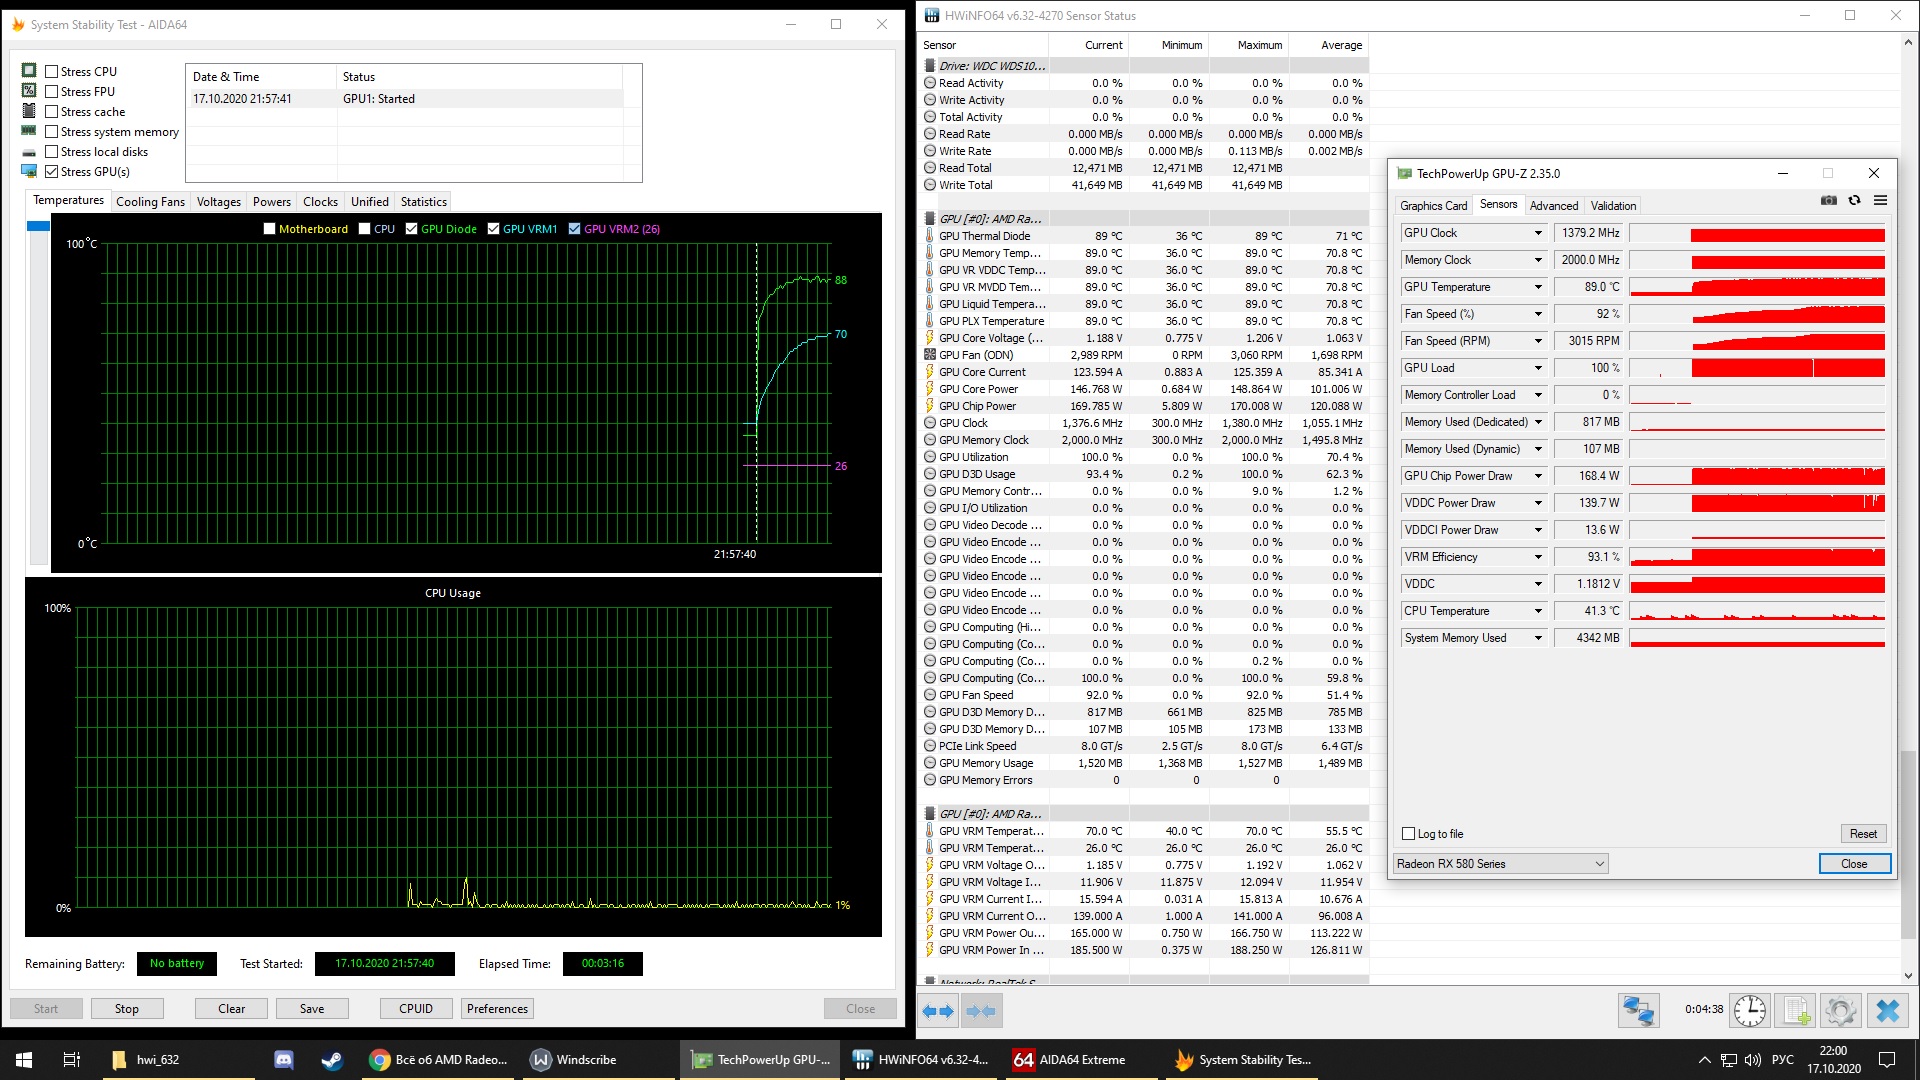This screenshot has height=1080, width=1920.
Task: Click the Reset button in GPU-Z
Action: pyautogui.click(x=1862, y=834)
